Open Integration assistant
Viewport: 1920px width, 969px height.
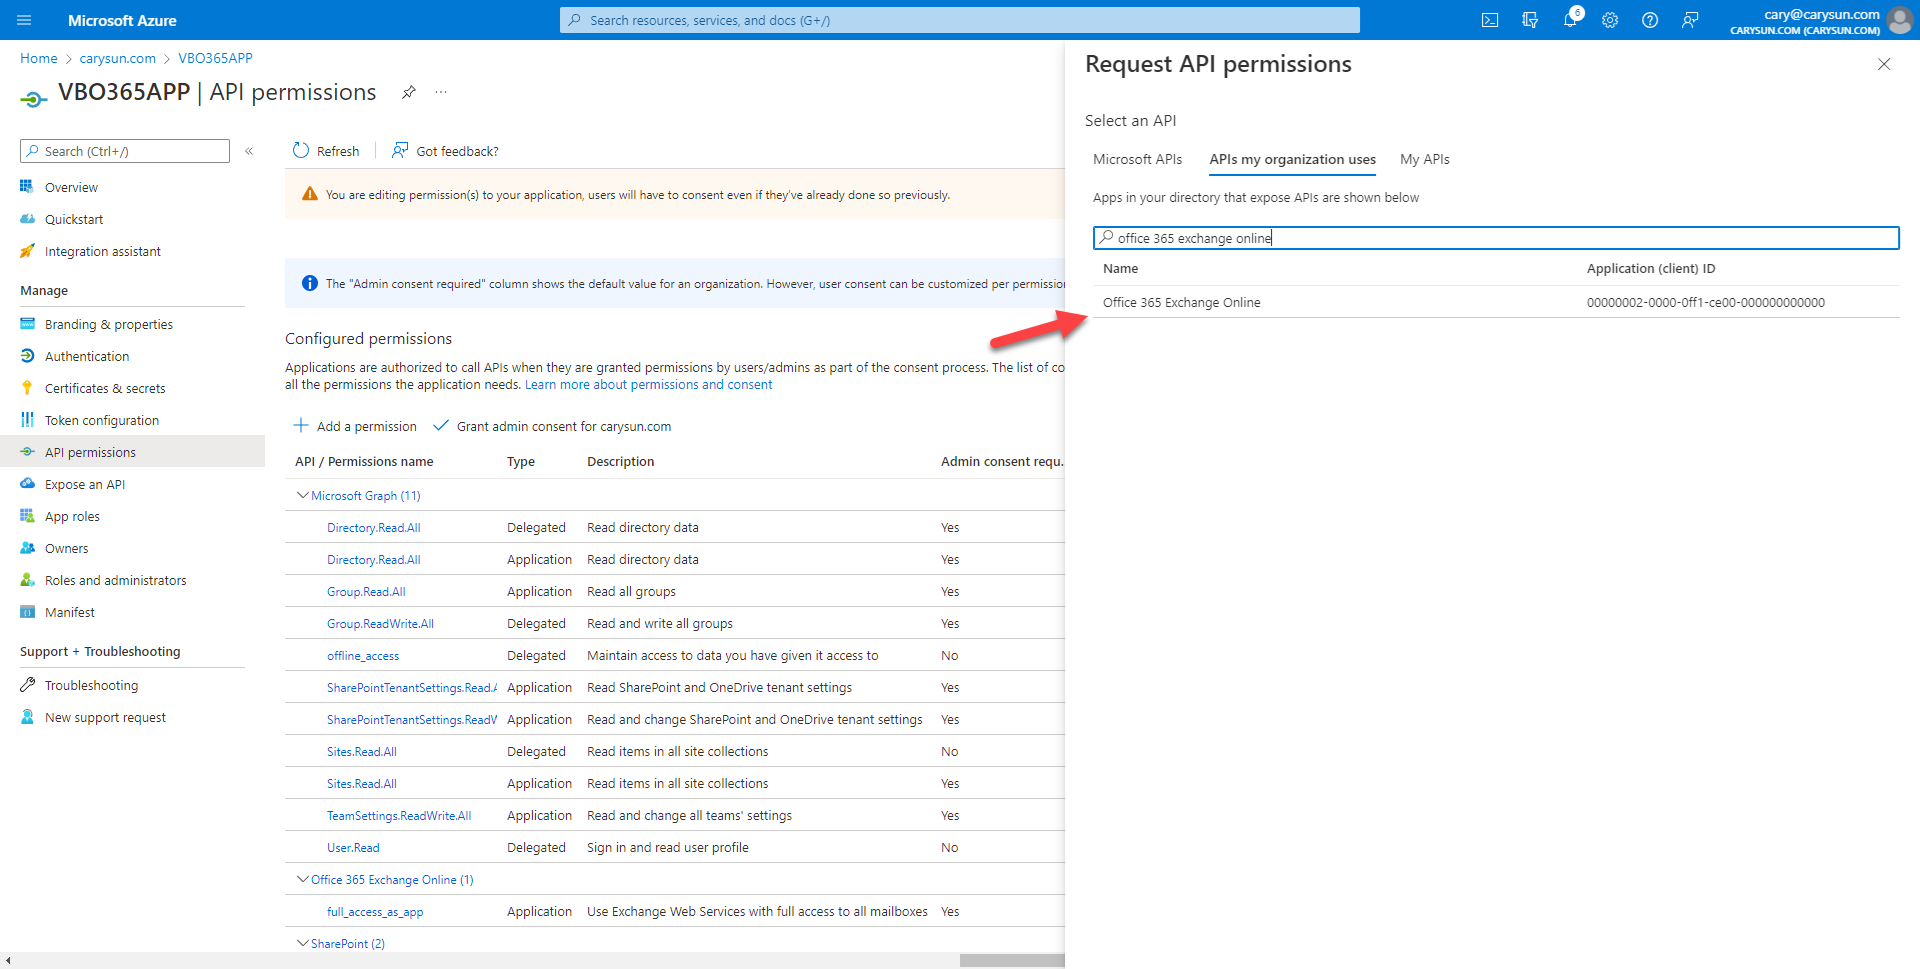click(102, 251)
